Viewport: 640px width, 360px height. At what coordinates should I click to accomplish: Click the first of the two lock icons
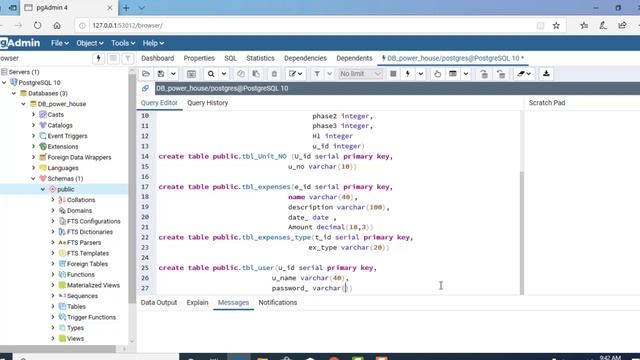click(x=484, y=74)
